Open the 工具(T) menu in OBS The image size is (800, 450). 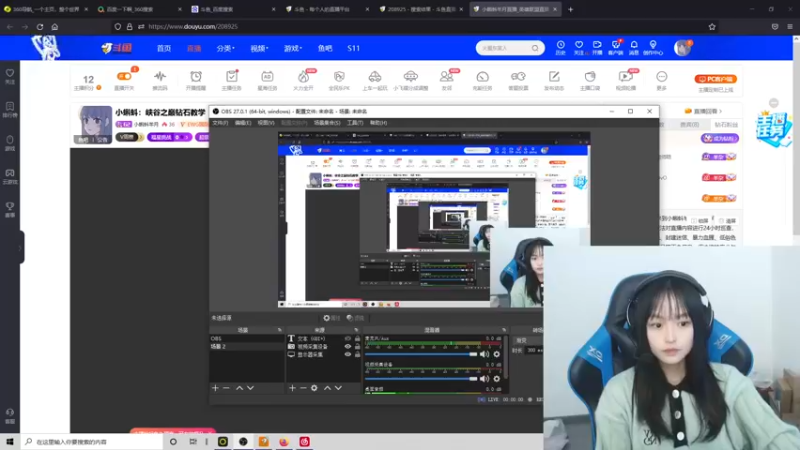coord(355,123)
